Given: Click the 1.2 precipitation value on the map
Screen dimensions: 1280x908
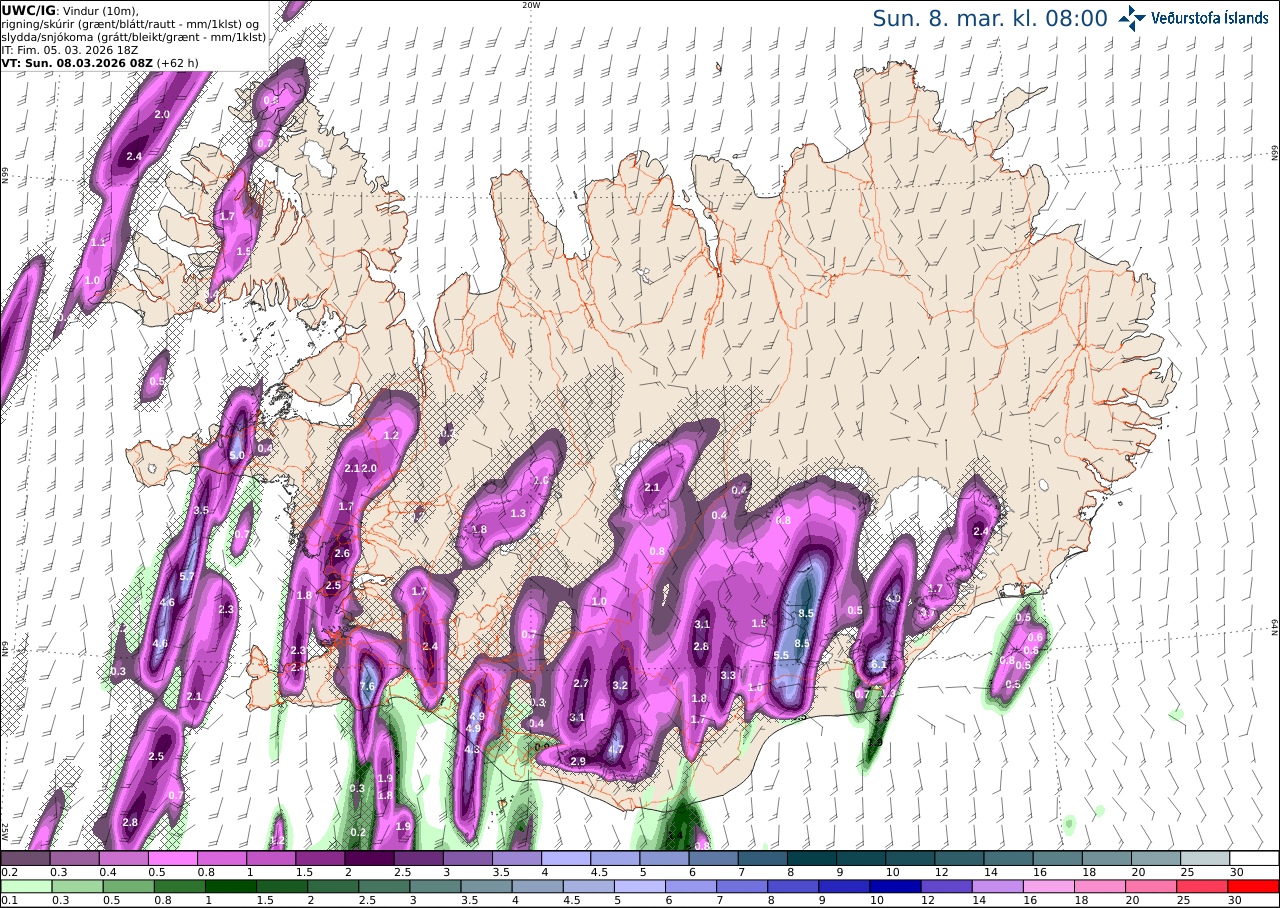Looking at the screenshot, I should pyautogui.click(x=392, y=435).
